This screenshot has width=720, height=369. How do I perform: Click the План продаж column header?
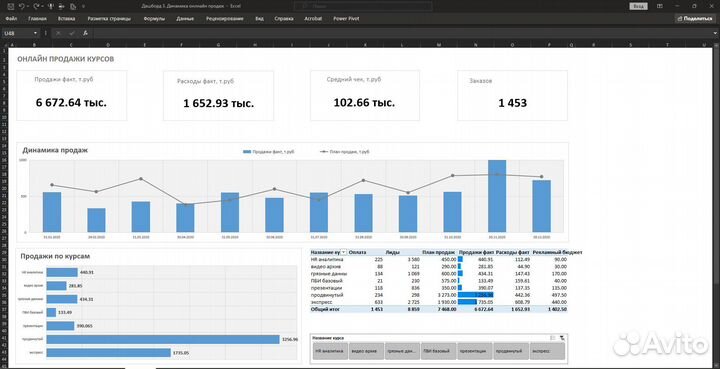click(439, 252)
